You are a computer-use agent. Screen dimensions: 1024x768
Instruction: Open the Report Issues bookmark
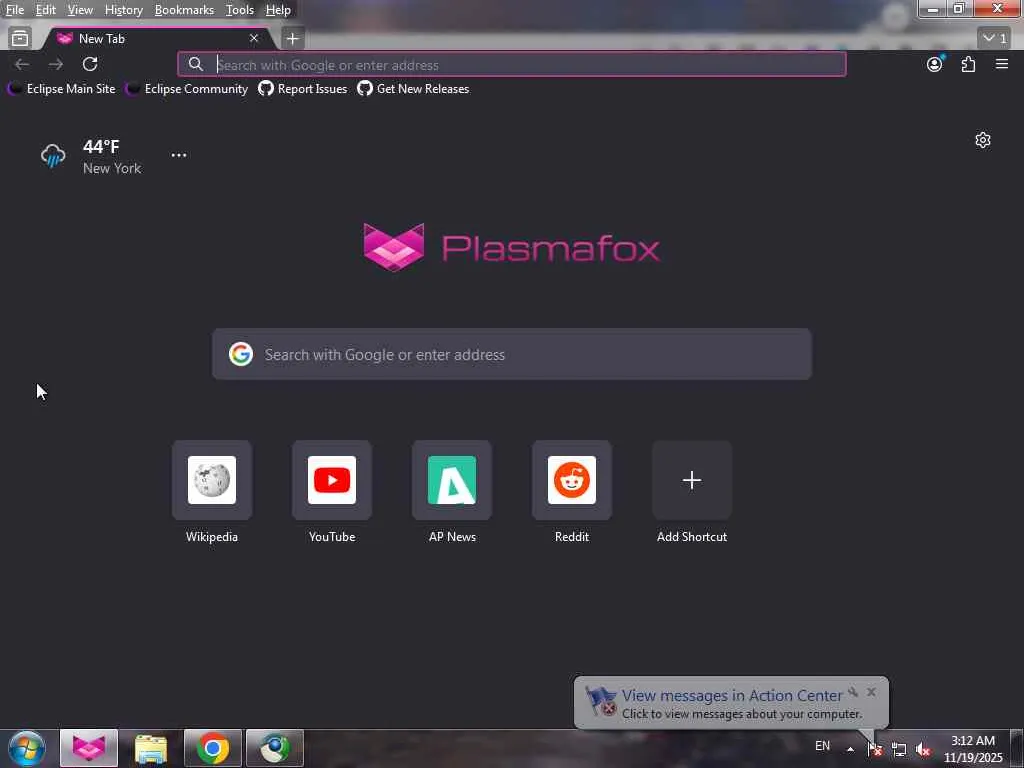pos(303,89)
